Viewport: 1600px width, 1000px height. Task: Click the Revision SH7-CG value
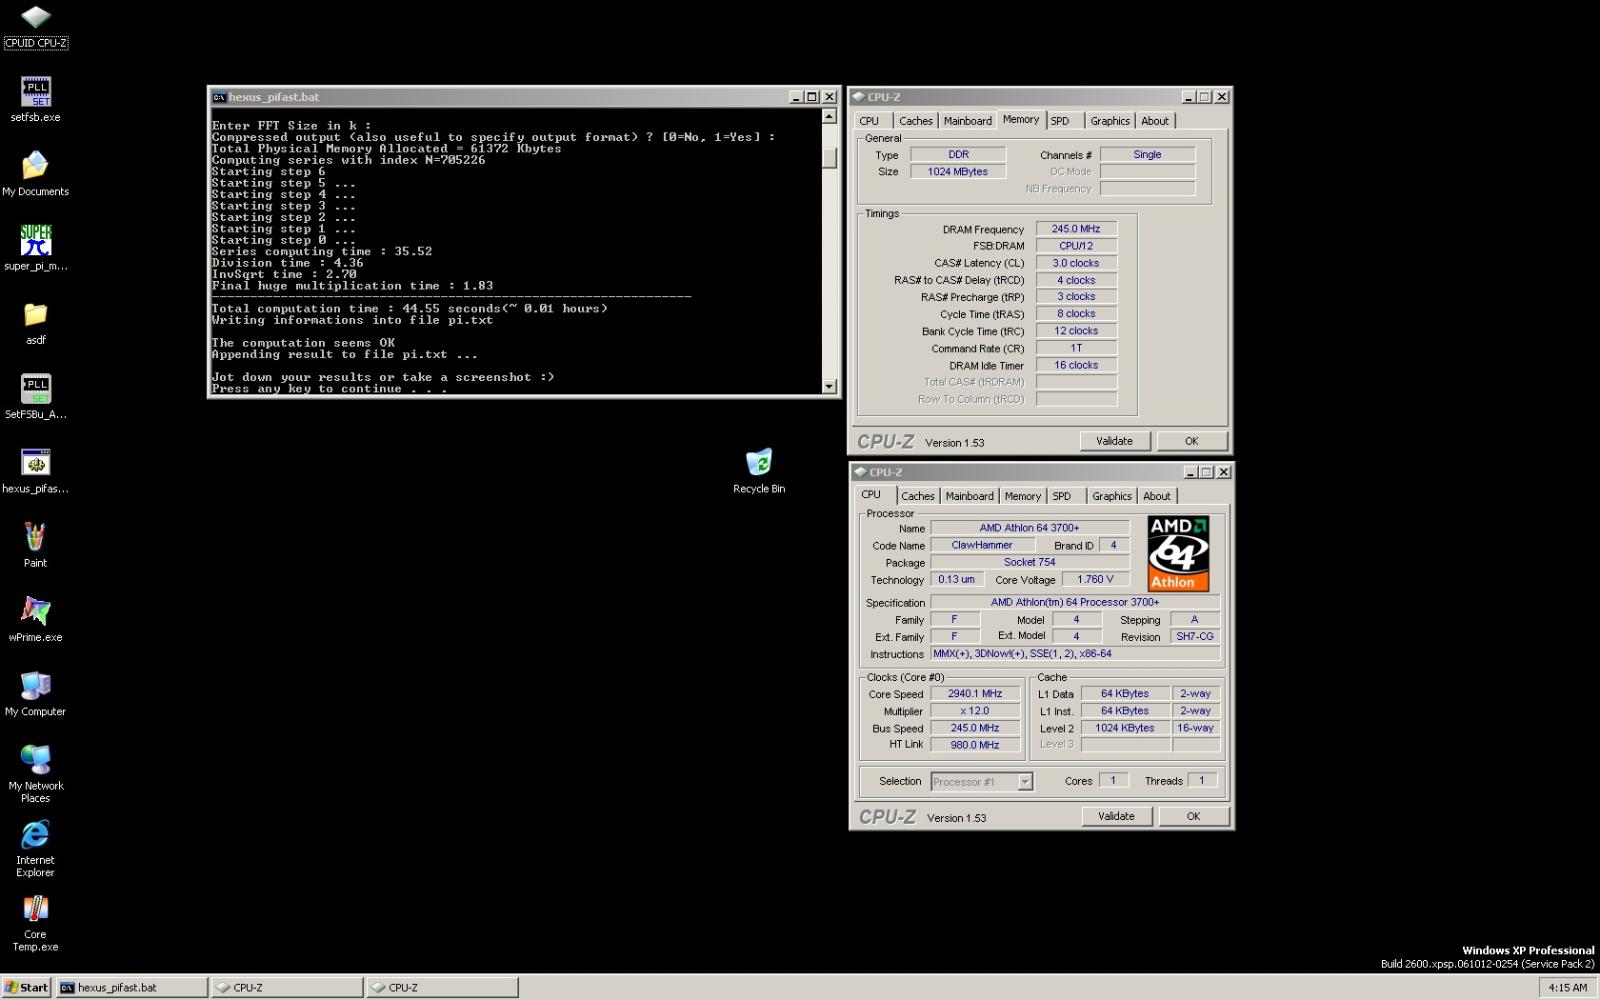tap(1195, 636)
